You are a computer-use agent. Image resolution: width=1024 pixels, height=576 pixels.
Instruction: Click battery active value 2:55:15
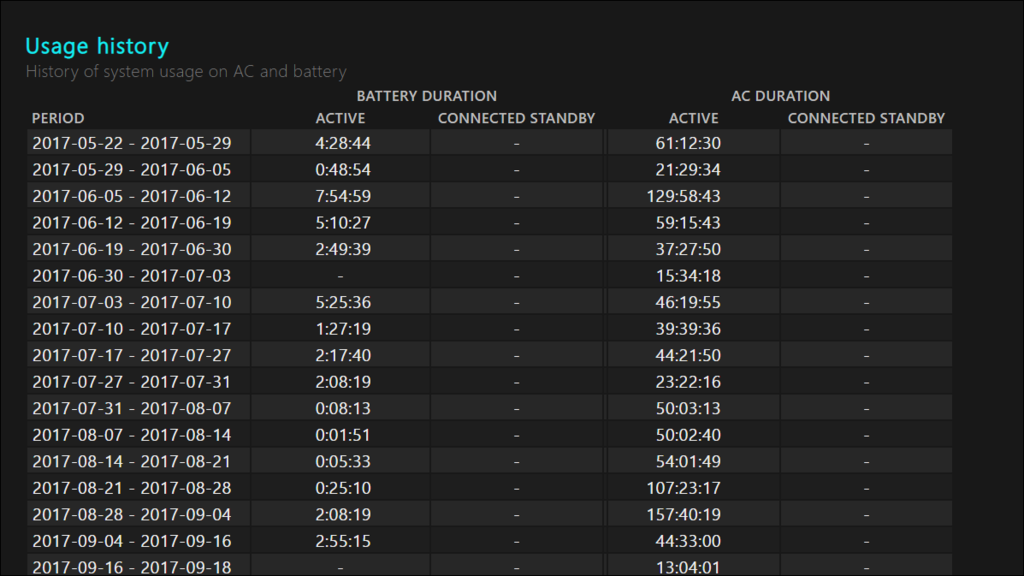click(x=343, y=541)
